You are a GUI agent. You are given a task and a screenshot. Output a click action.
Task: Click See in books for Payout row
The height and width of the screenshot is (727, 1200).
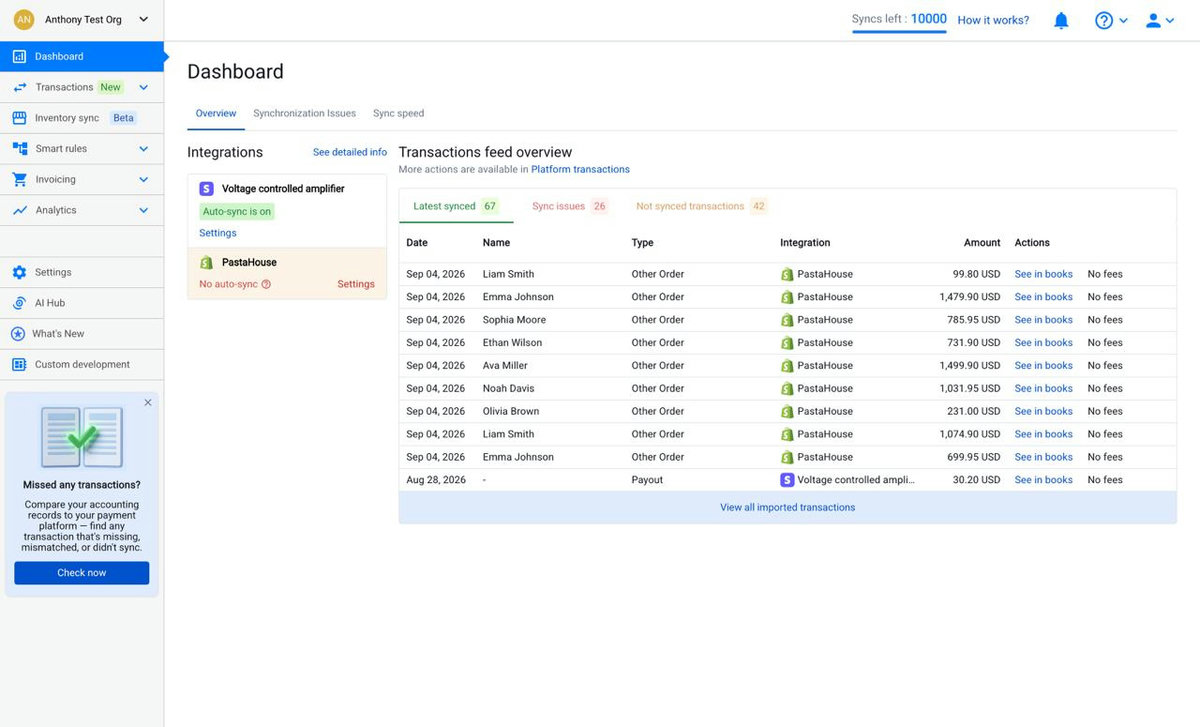point(1043,480)
